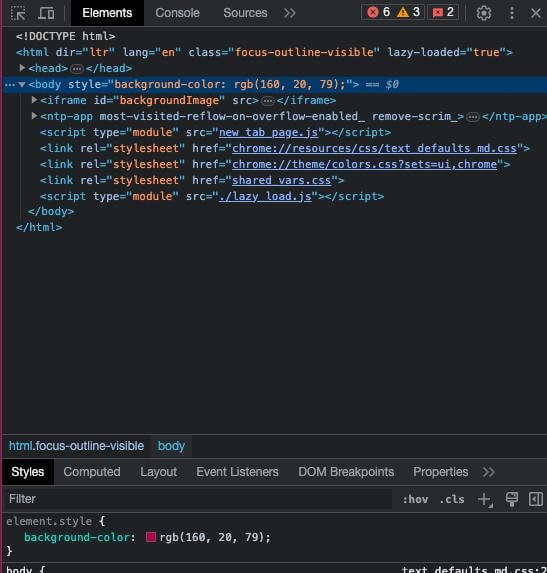547x573 pixels.
Task: Toggle the computed styles sidebar icon
Action: [535, 499]
